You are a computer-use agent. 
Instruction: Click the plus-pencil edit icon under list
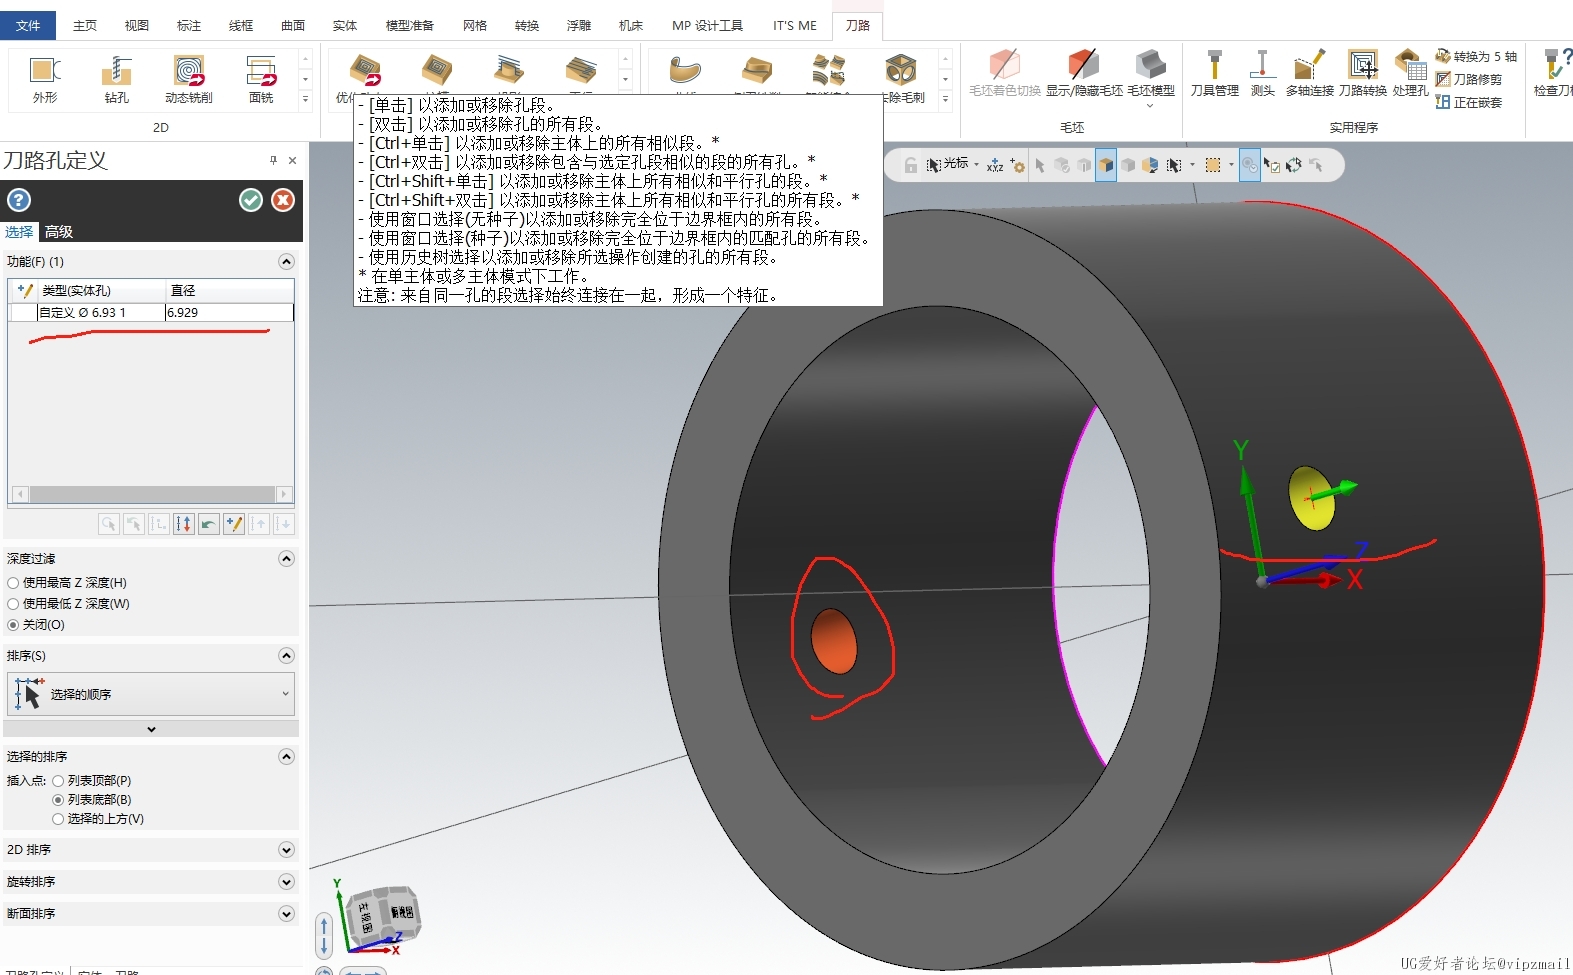click(x=234, y=524)
